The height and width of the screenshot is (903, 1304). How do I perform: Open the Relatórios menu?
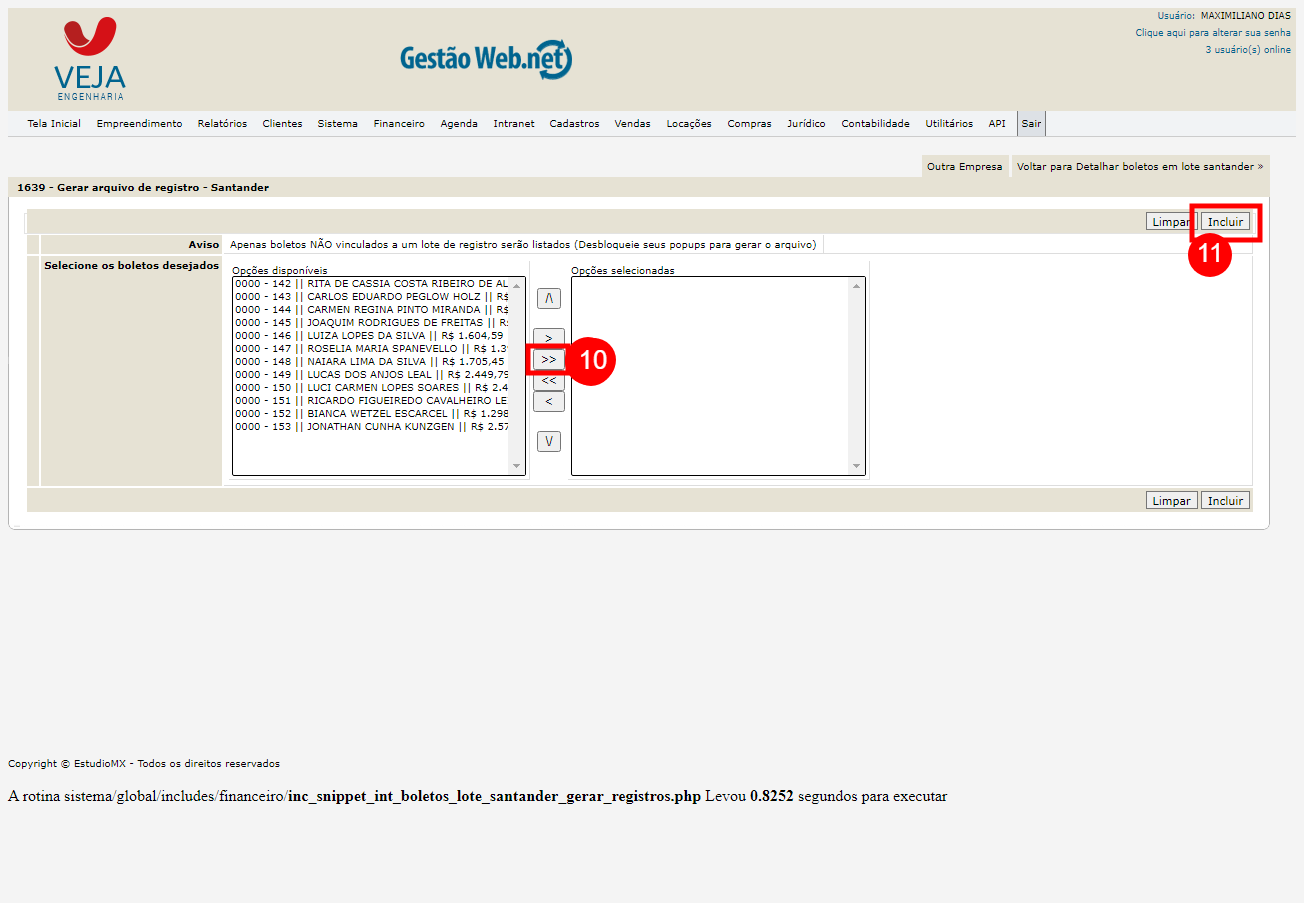(x=222, y=124)
